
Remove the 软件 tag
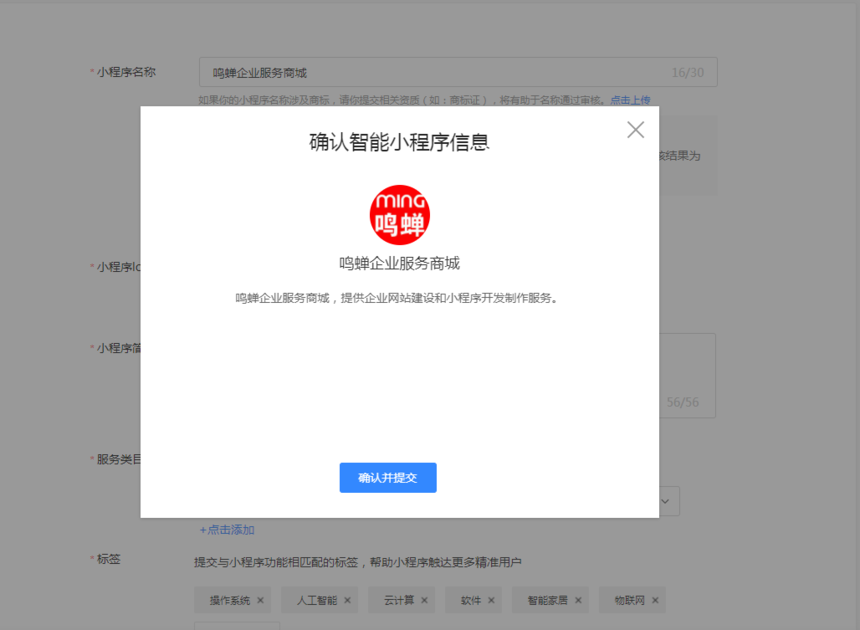pyautogui.click(x=491, y=600)
